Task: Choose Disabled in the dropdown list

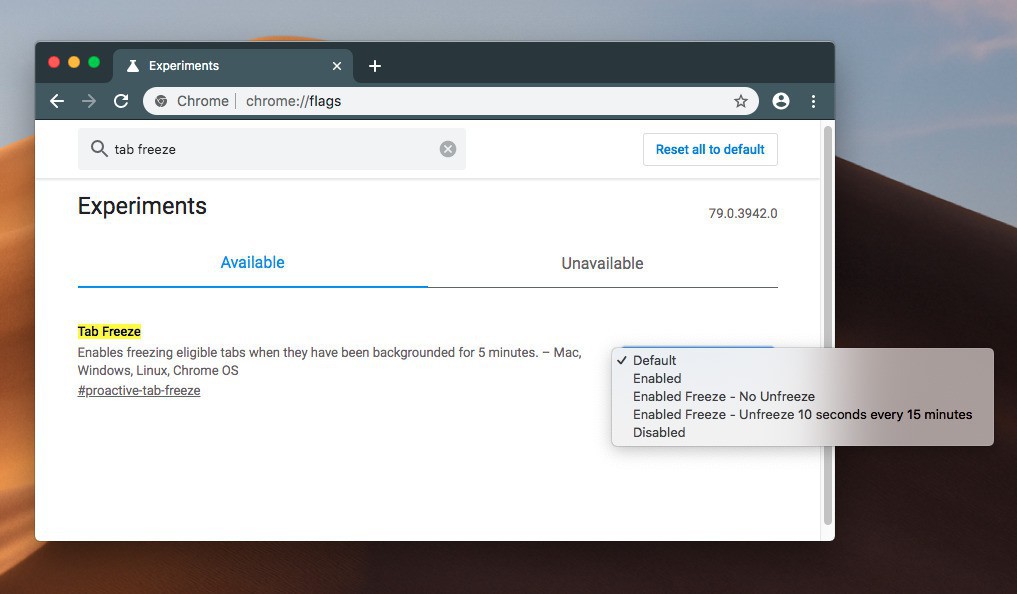Action: [802, 433]
